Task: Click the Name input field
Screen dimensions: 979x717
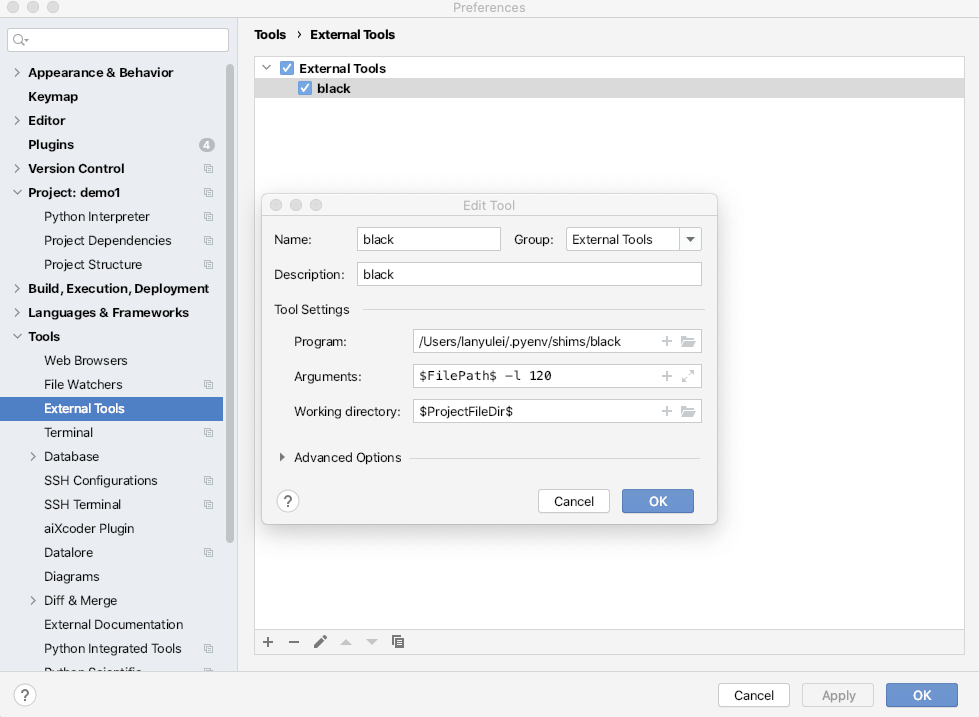Action: tap(429, 239)
